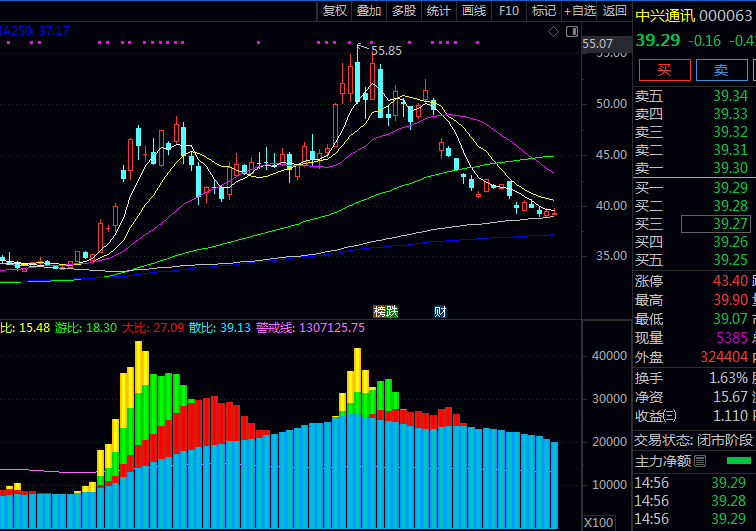Add stock to watchlist with +自选
This screenshot has width=756, height=531.
580,11
